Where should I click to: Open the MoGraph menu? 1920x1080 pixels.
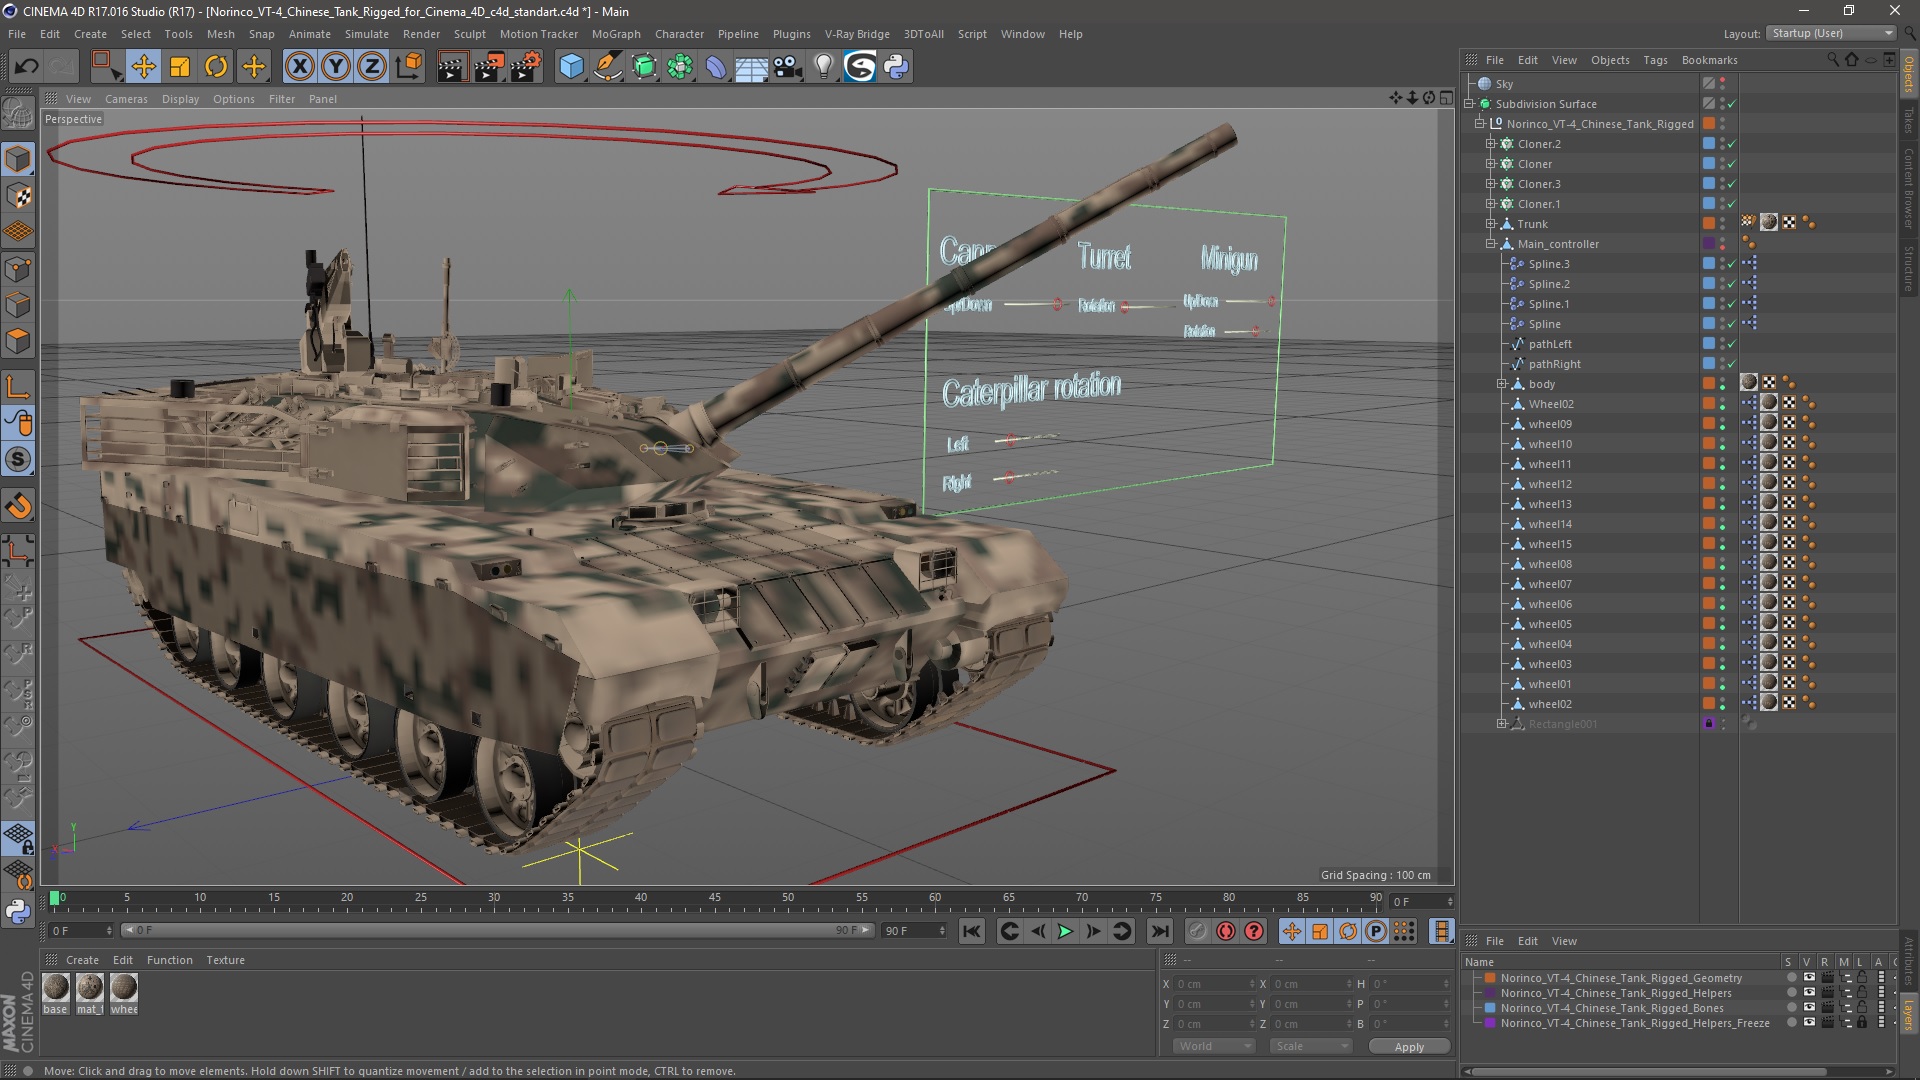616,34
